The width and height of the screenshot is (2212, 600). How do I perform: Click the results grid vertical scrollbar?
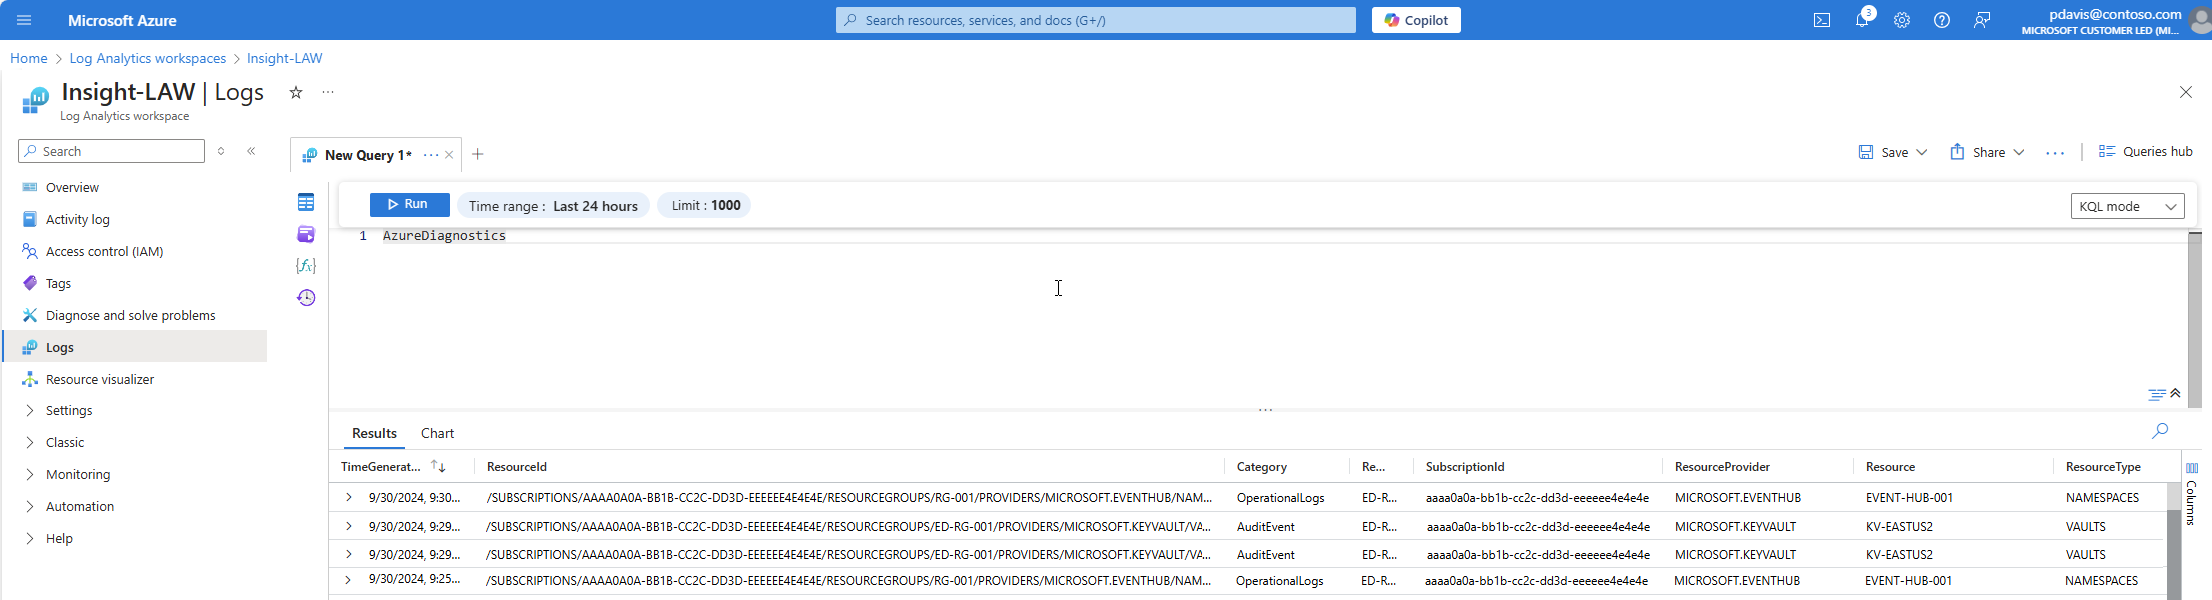[x=2173, y=541]
